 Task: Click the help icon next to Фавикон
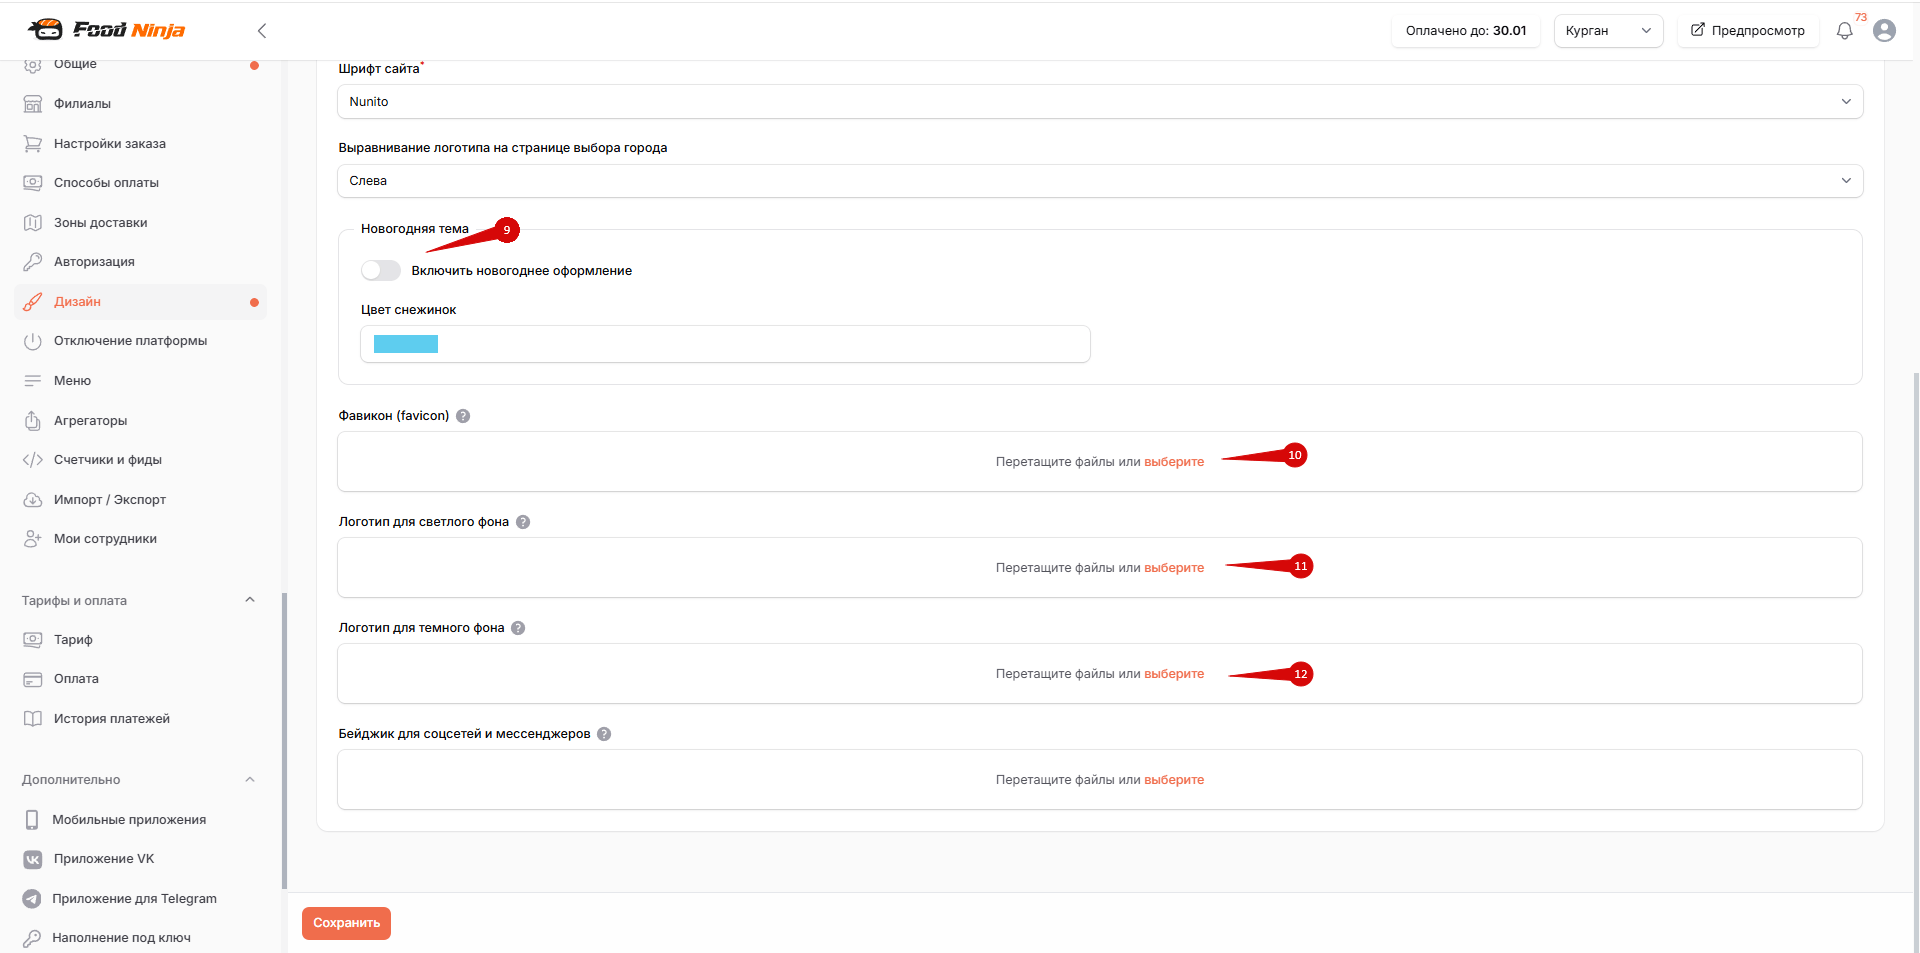click(463, 416)
